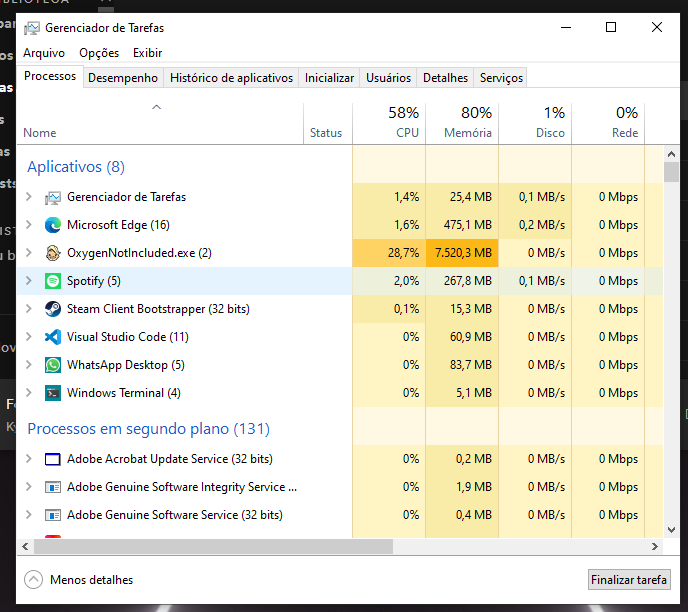This screenshot has height=612, width=688.
Task: Expand the Spotify (5) process group
Action: pos(29,281)
